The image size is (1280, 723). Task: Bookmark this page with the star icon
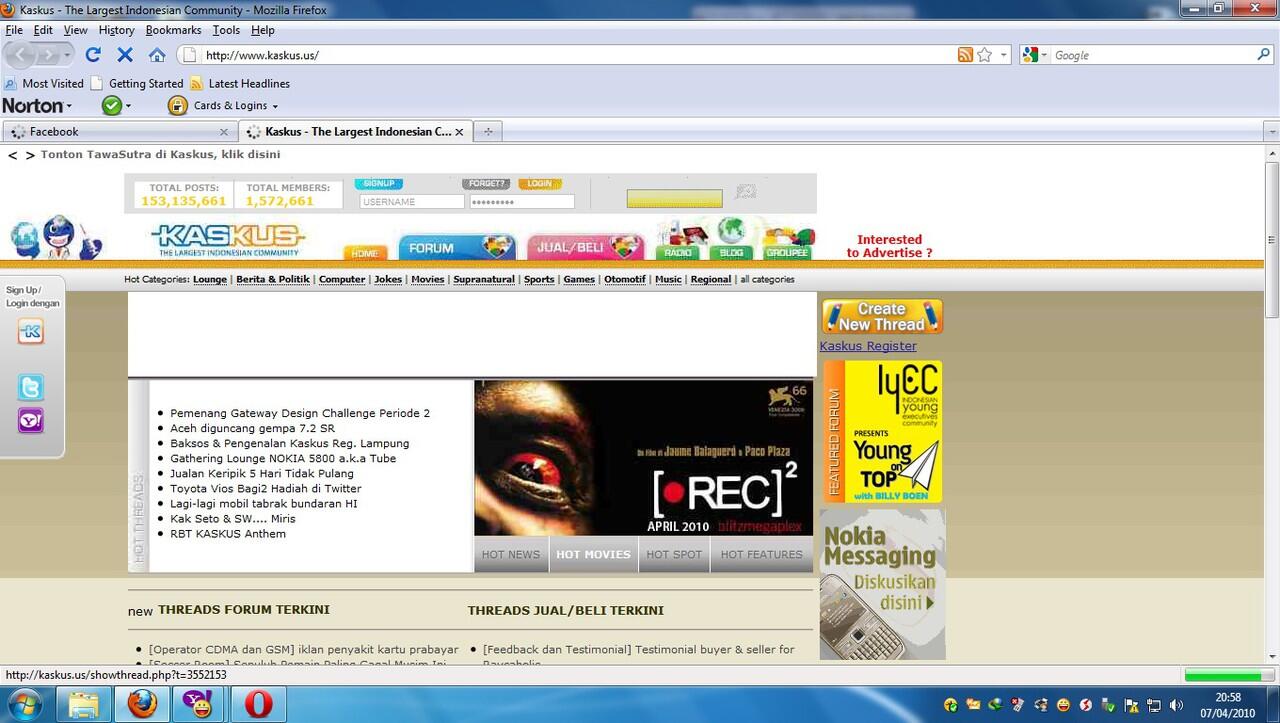(x=985, y=55)
